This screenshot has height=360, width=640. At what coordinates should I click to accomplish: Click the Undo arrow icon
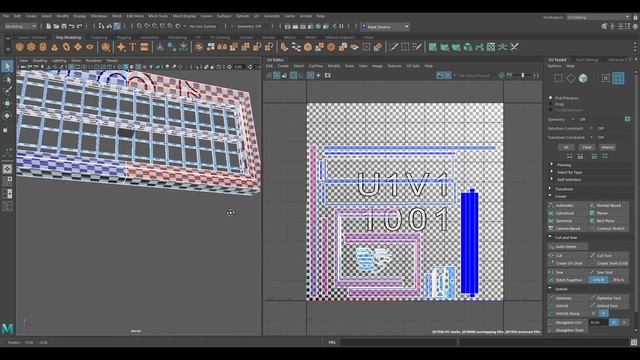coord(71,26)
